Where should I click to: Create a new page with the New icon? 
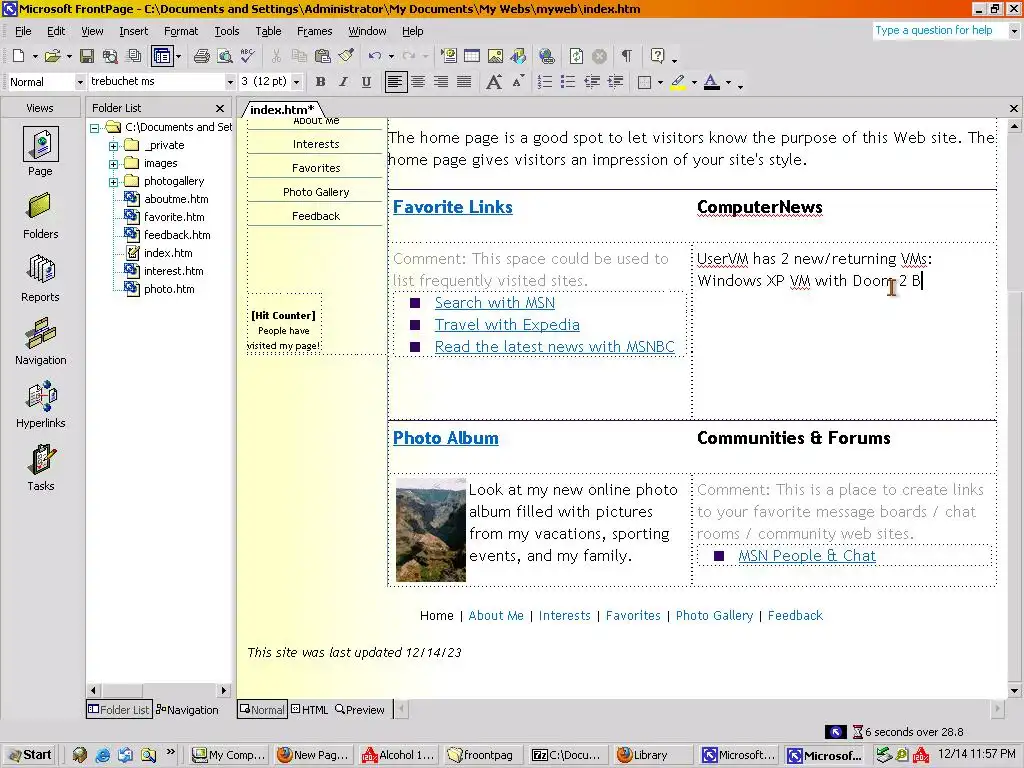pyautogui.click(x=19, y=56)
